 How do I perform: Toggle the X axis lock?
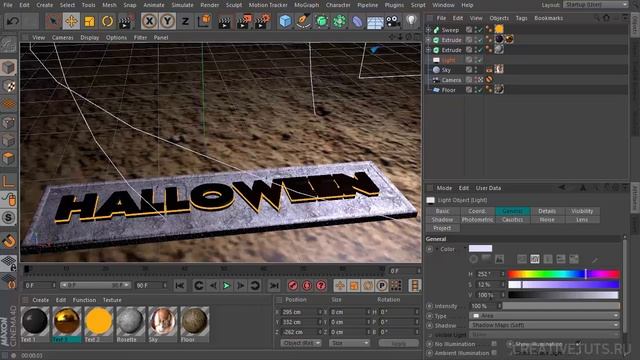(149, 21)
